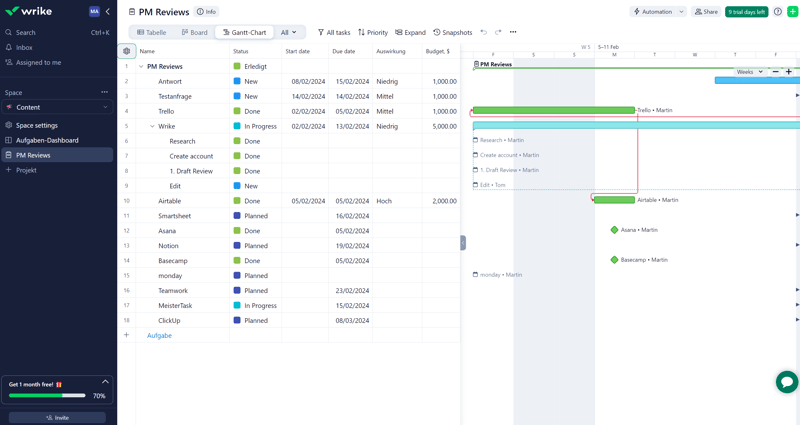
Task: Select the Gantt-Chart tab
Action: [244, 32]
